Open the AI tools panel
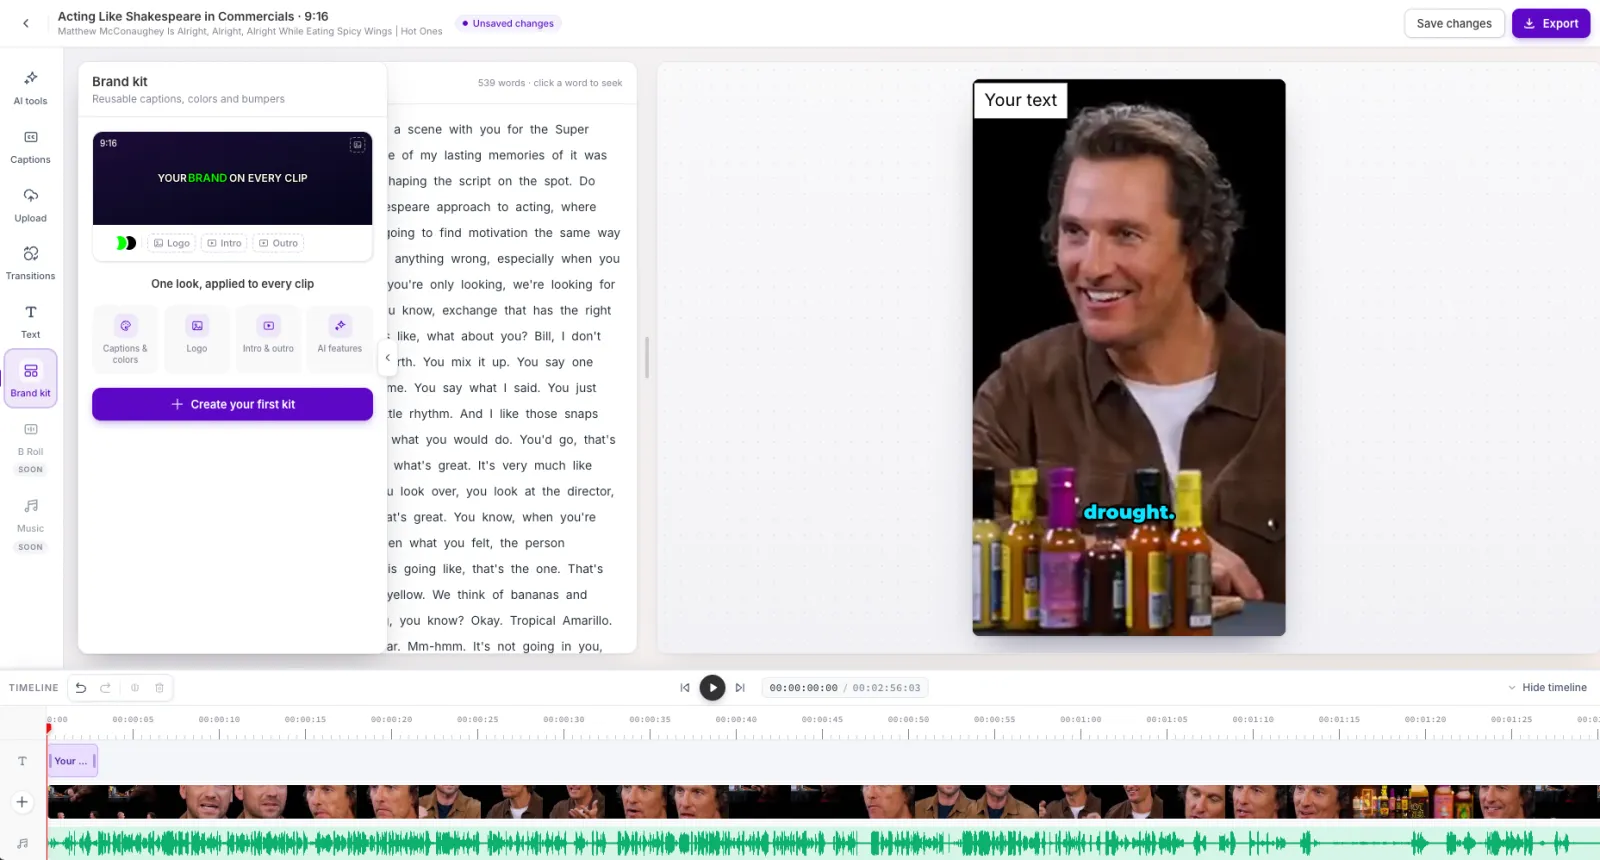This screenshot has width=1600, height=860. click(x=30, y=87)
